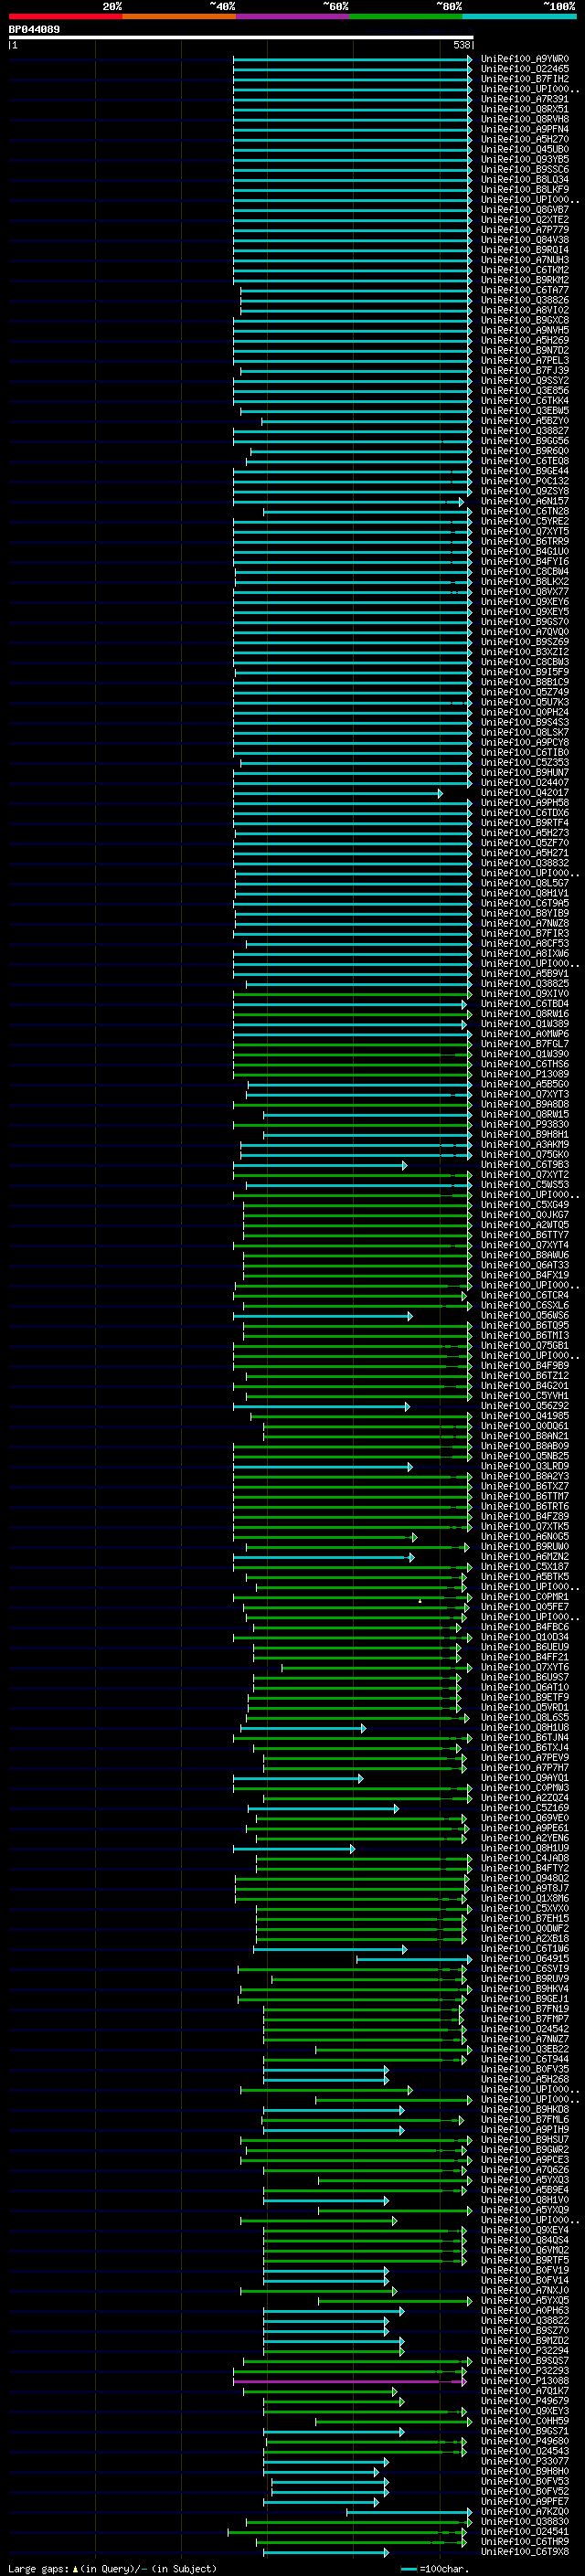Click the query end position 538
Image resolution: width=585 pixels, height=2576 pixels.
[x=461, y=45]
